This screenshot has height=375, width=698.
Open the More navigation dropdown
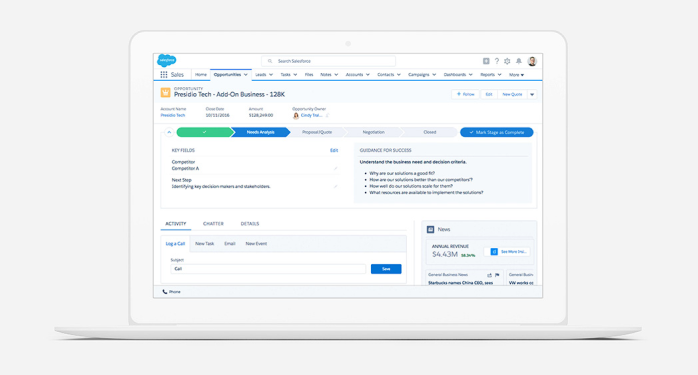point(517,75)
